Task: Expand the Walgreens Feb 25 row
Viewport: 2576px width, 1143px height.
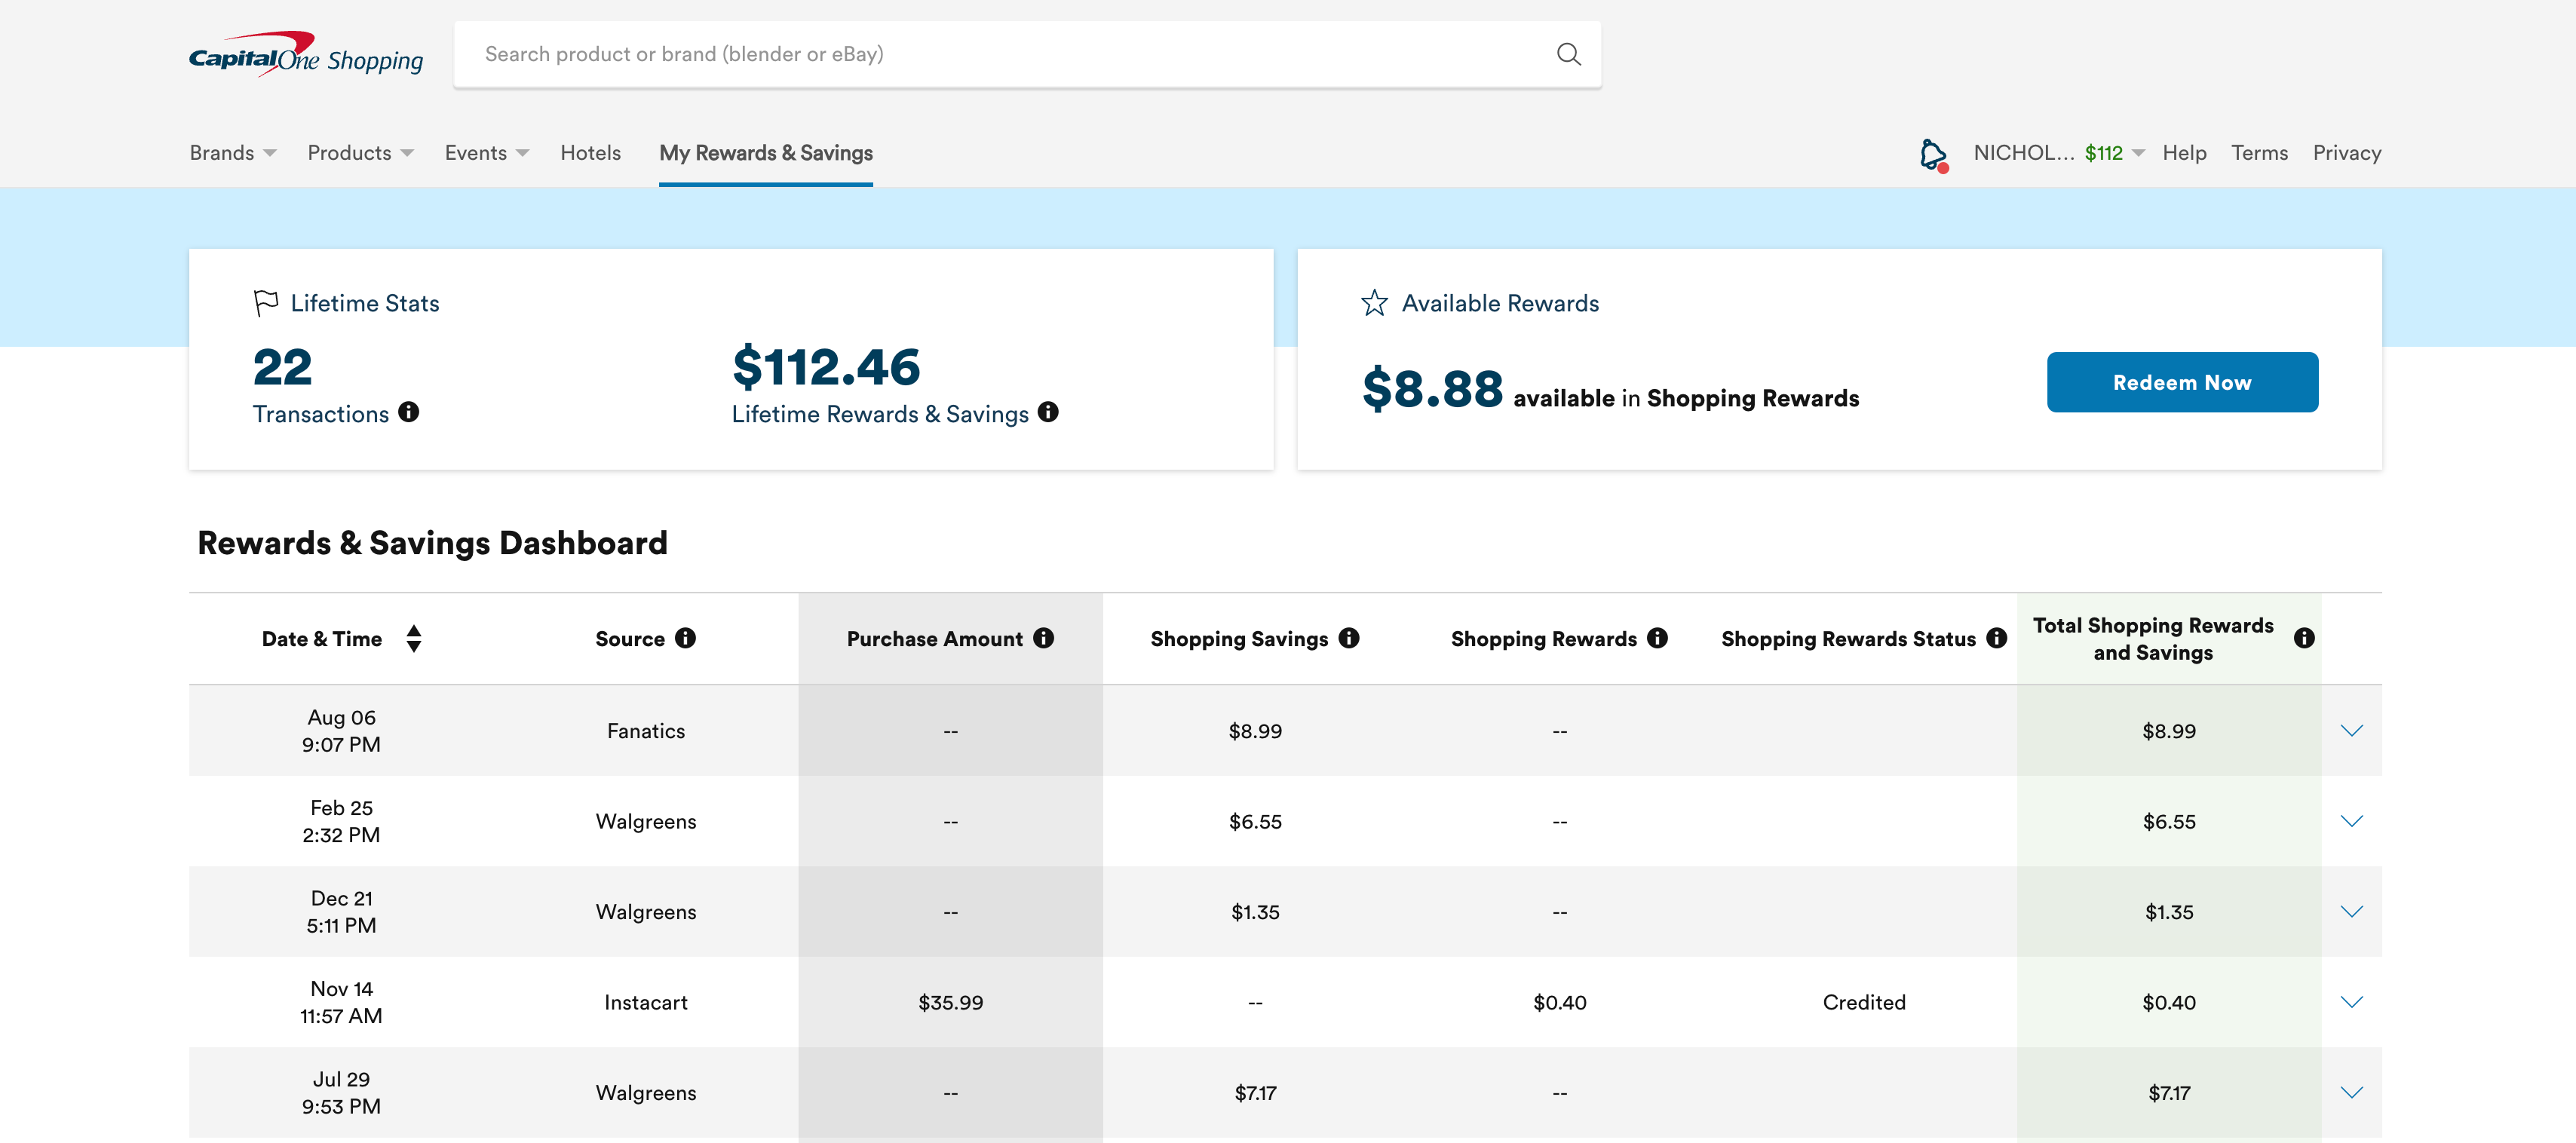Action: (x=2351, y=821)
